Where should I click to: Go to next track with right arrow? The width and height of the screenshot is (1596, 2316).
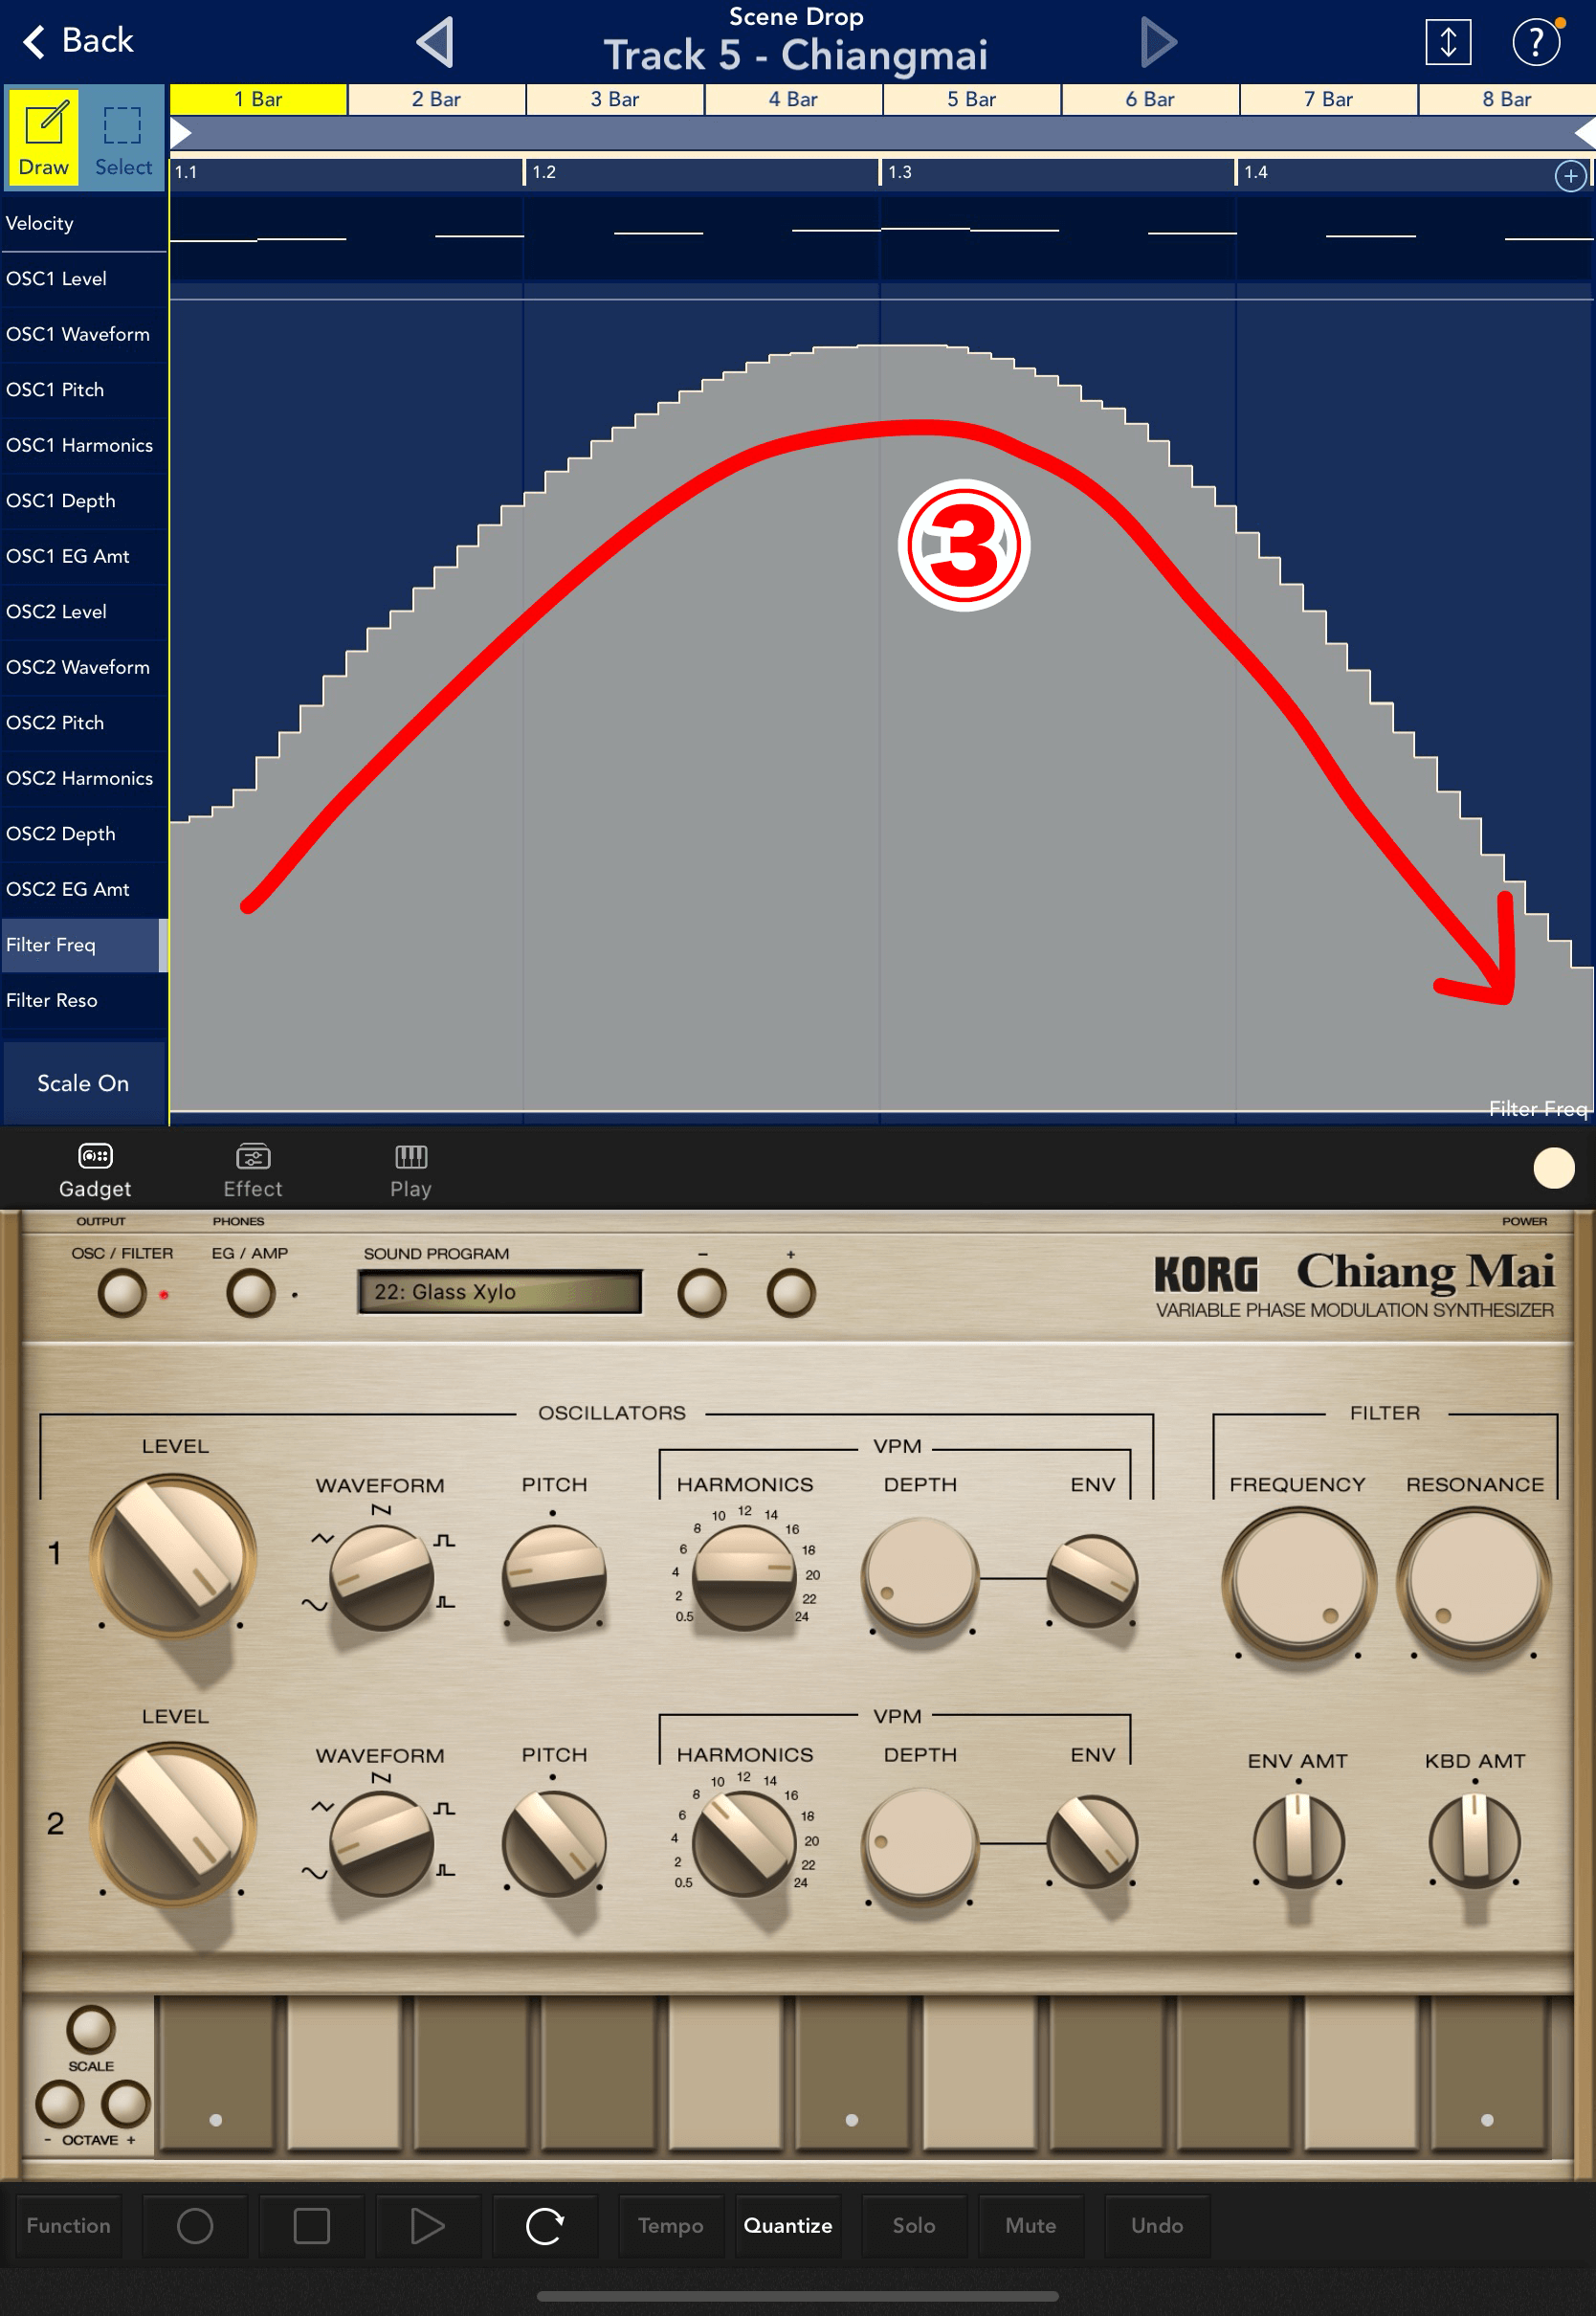(1158, 42)
